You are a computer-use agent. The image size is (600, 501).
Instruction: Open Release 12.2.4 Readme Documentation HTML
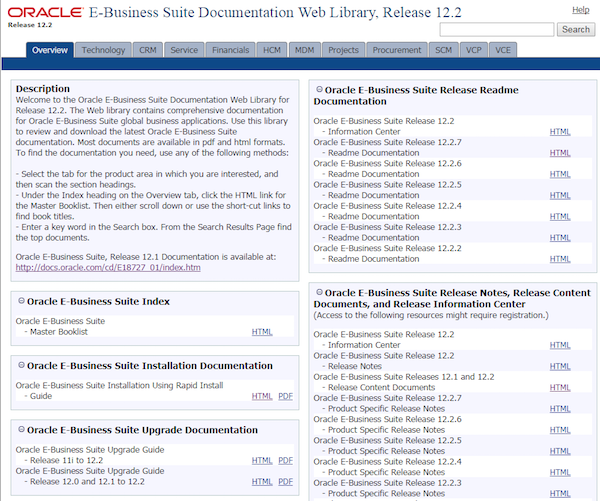(x=560, y=217)
